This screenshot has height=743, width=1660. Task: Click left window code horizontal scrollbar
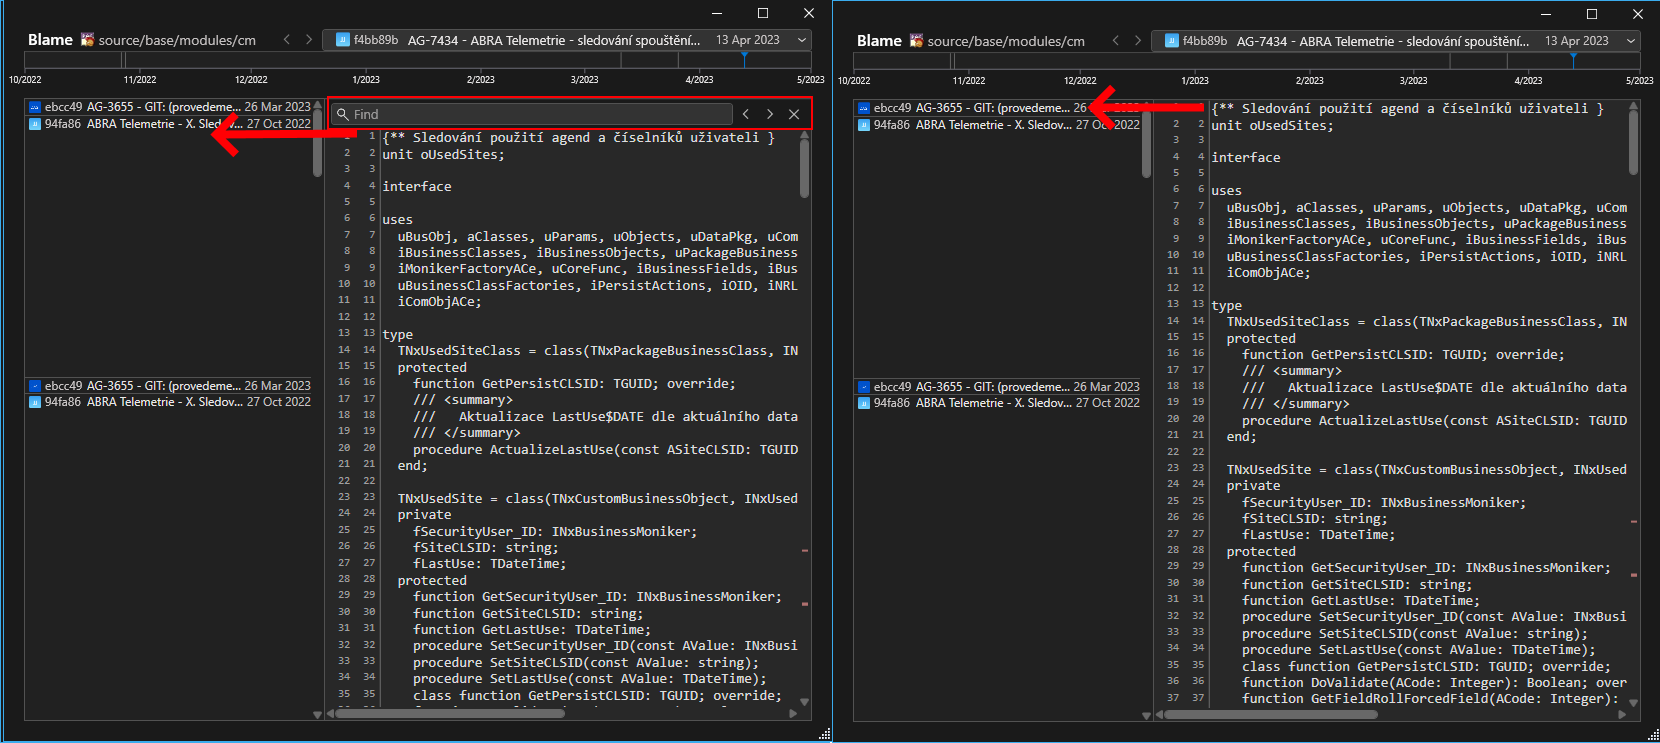tap(450, 713)
